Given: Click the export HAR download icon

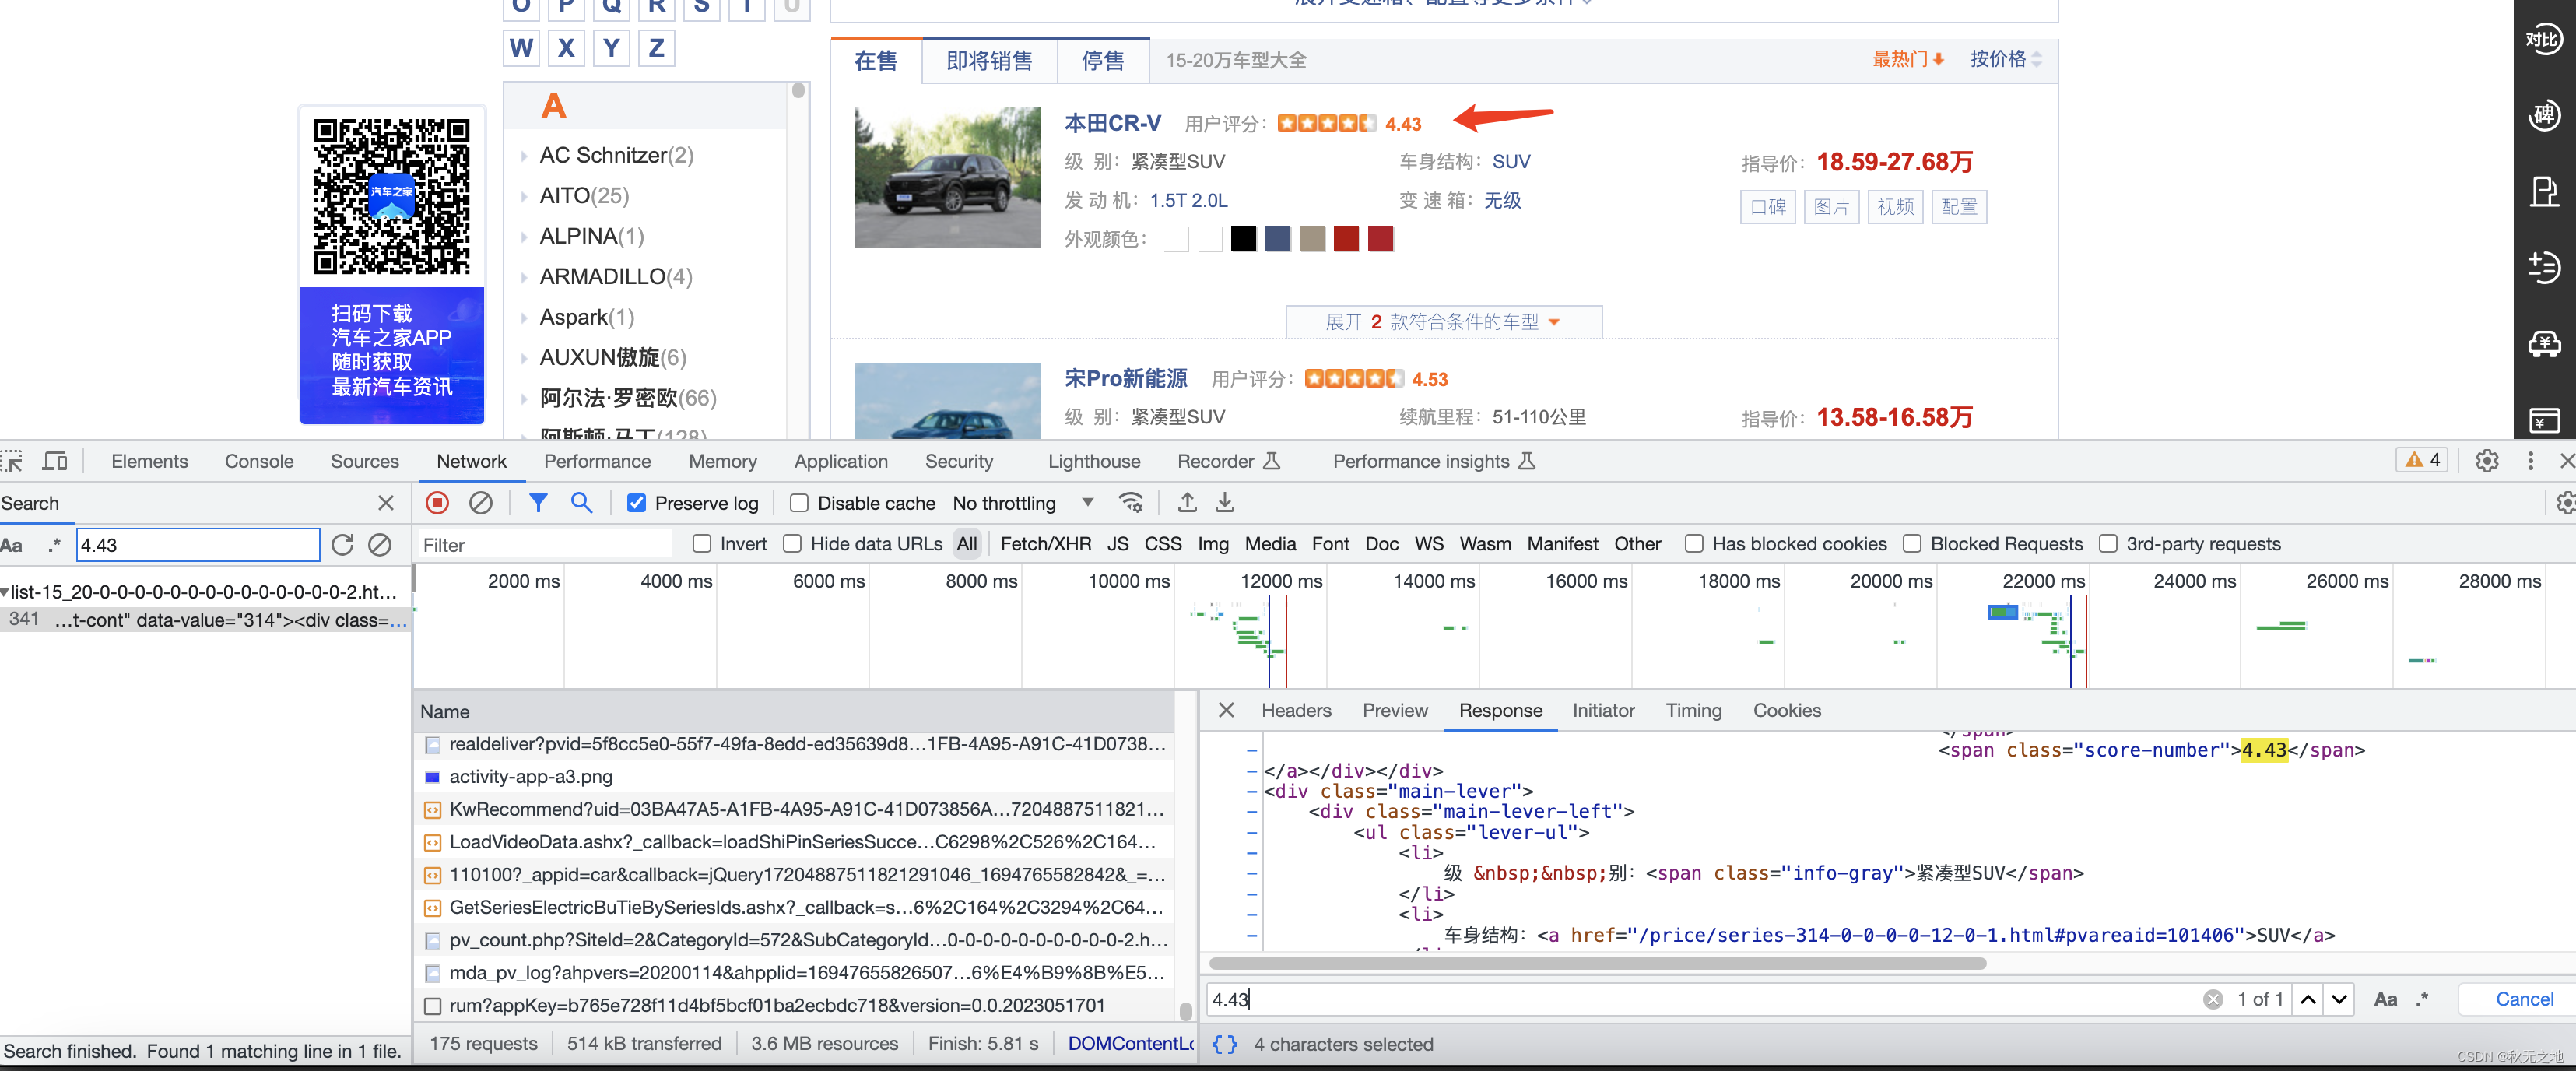Looking at the screenshot, I should 1224,503.
